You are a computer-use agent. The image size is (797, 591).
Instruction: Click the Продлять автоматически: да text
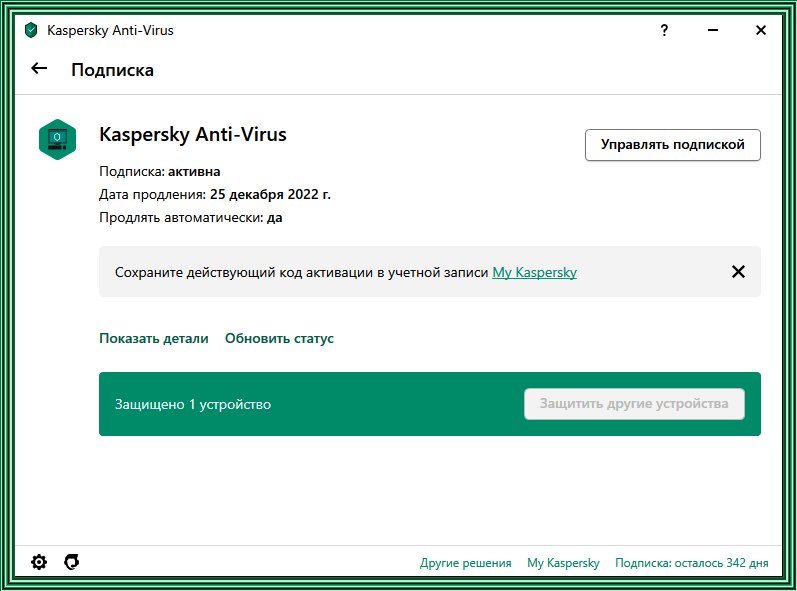[191, 218]
